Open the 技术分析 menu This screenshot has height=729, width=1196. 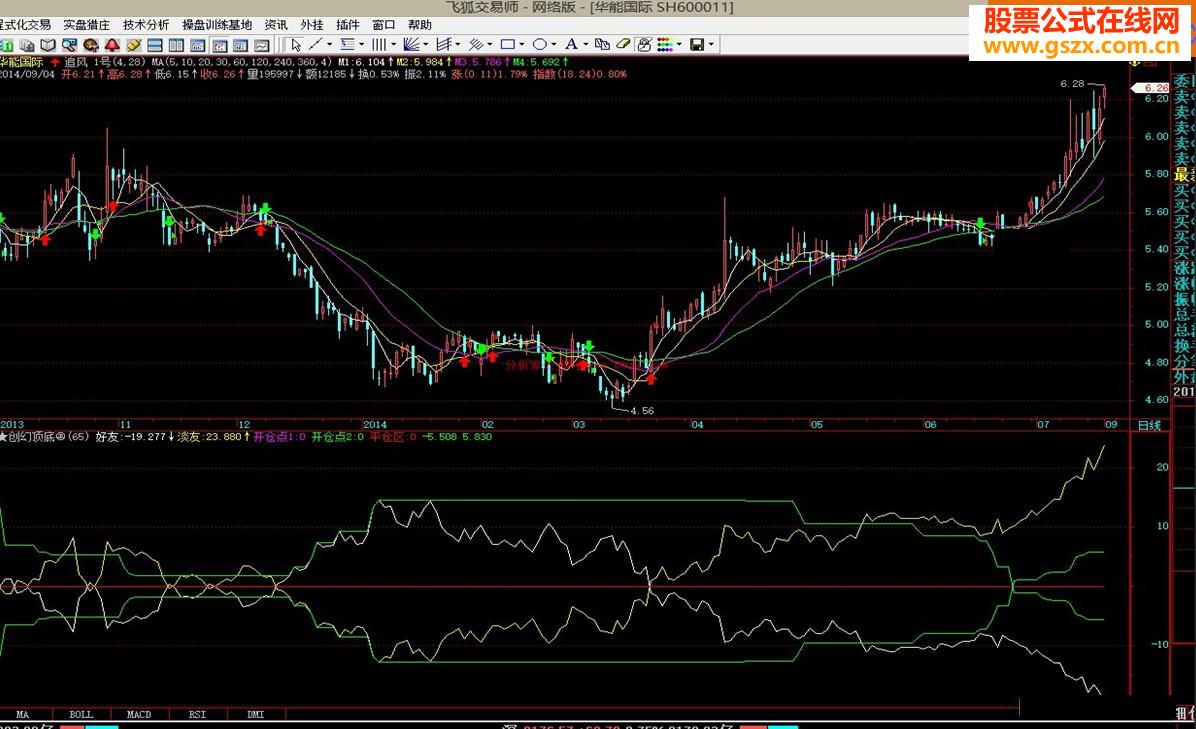click(146, 25)
